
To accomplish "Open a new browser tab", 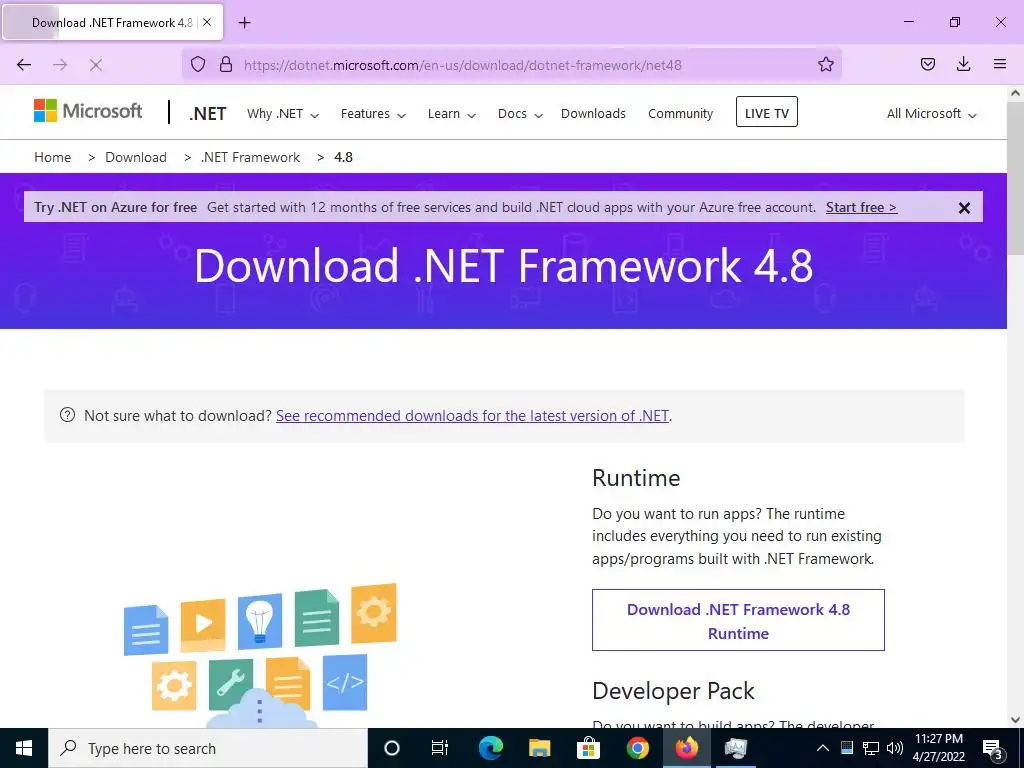I will point(244,23).
